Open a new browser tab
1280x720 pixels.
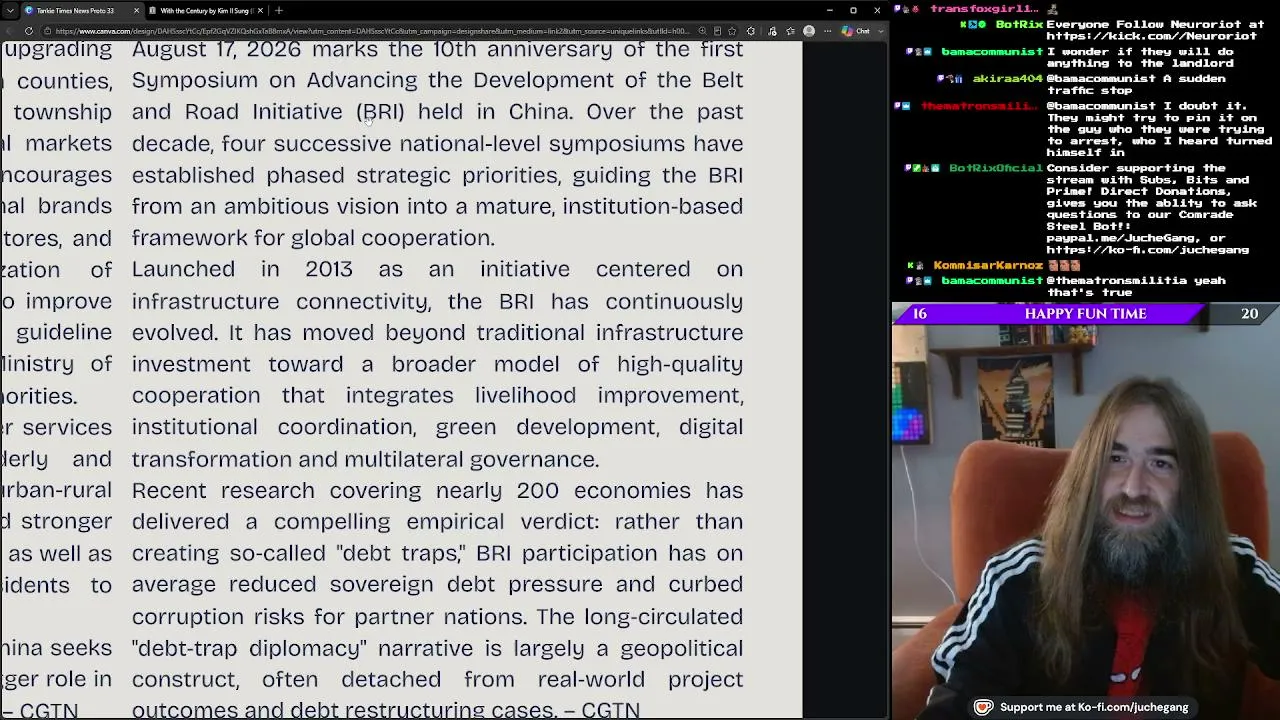point(279,10)
